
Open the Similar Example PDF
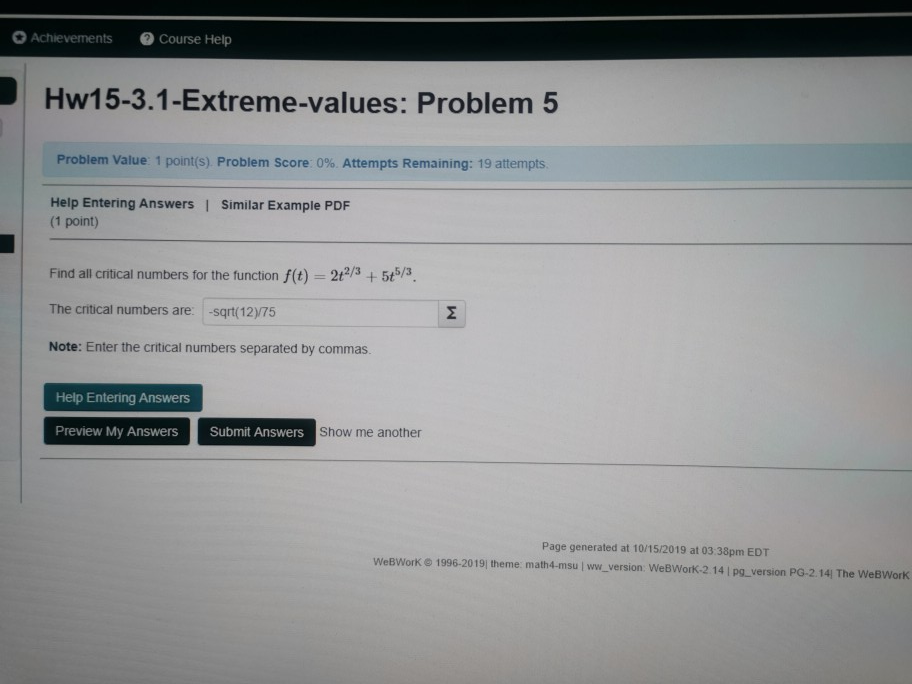click(x=285, y=206)
